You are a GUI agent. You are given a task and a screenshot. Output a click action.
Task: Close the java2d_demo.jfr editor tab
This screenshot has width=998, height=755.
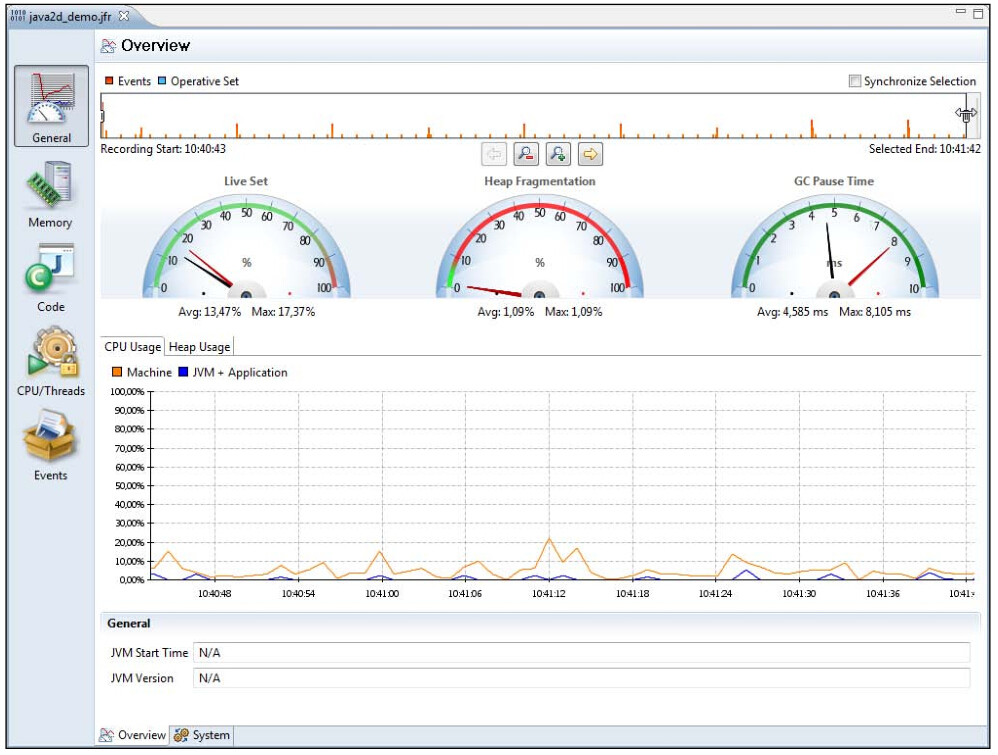pyautogui.click(x=124, y=17)
